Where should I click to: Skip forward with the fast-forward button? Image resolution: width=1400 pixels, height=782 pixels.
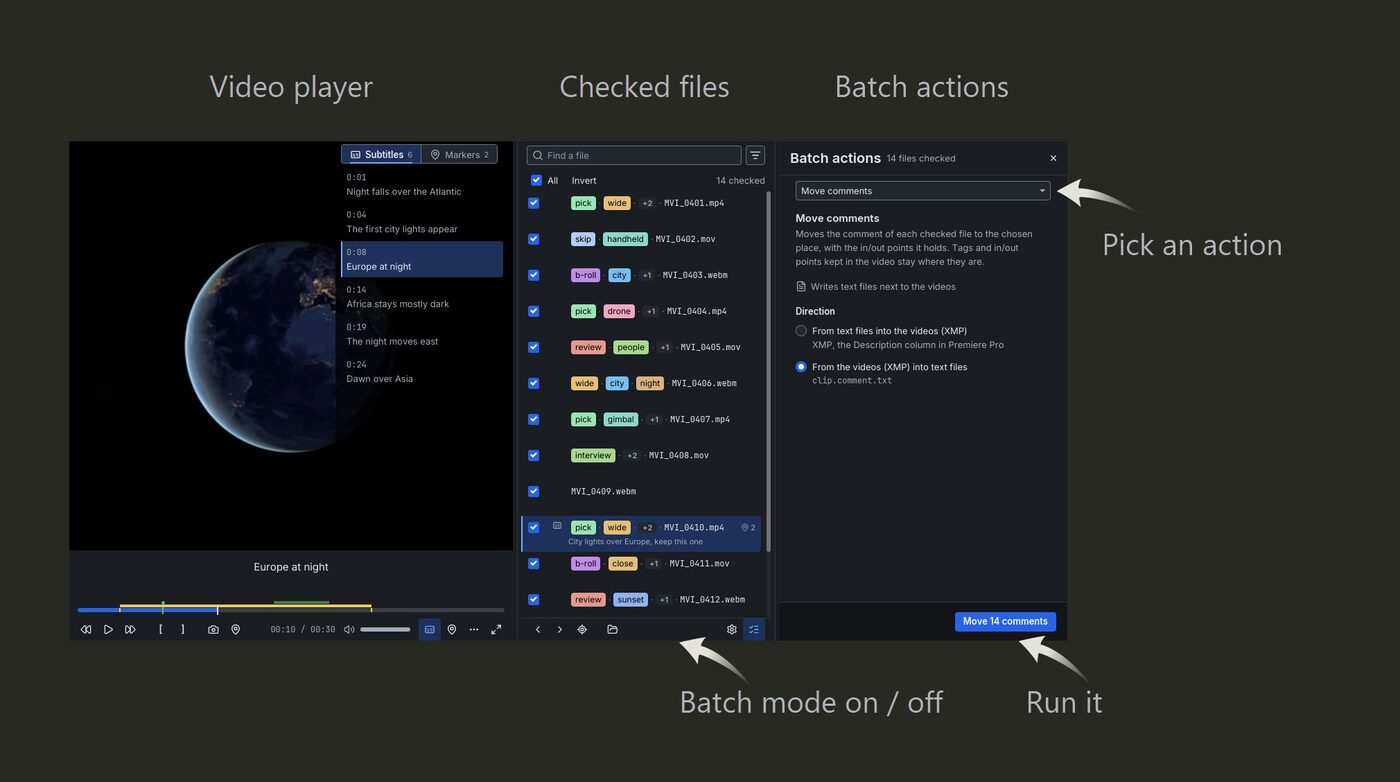pyautogui.click(x=130, y=629)
